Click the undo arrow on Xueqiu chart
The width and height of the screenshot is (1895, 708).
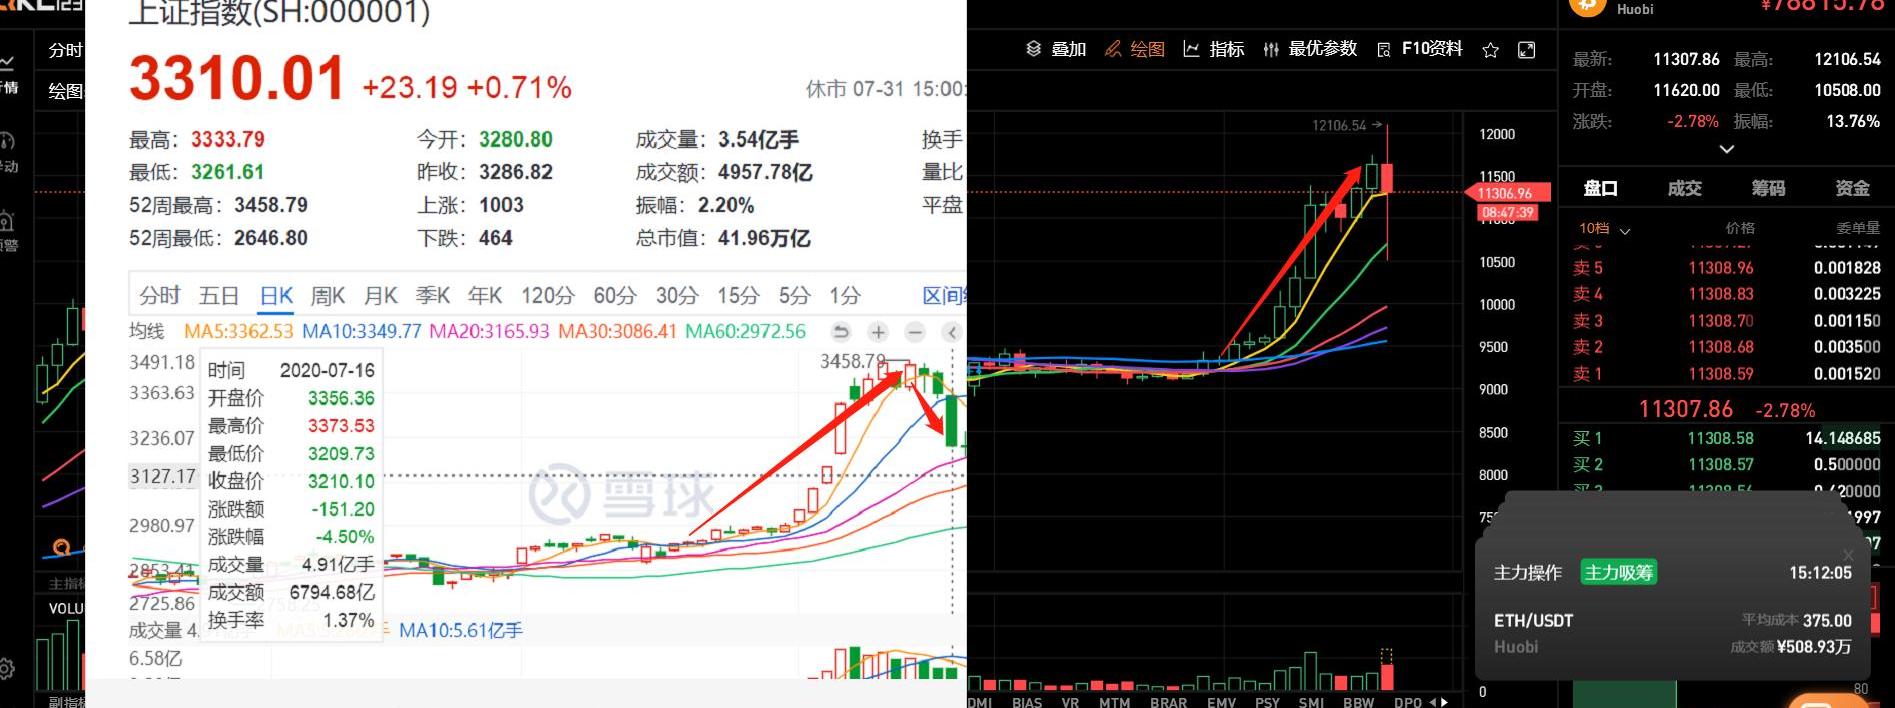coord(841,332)
